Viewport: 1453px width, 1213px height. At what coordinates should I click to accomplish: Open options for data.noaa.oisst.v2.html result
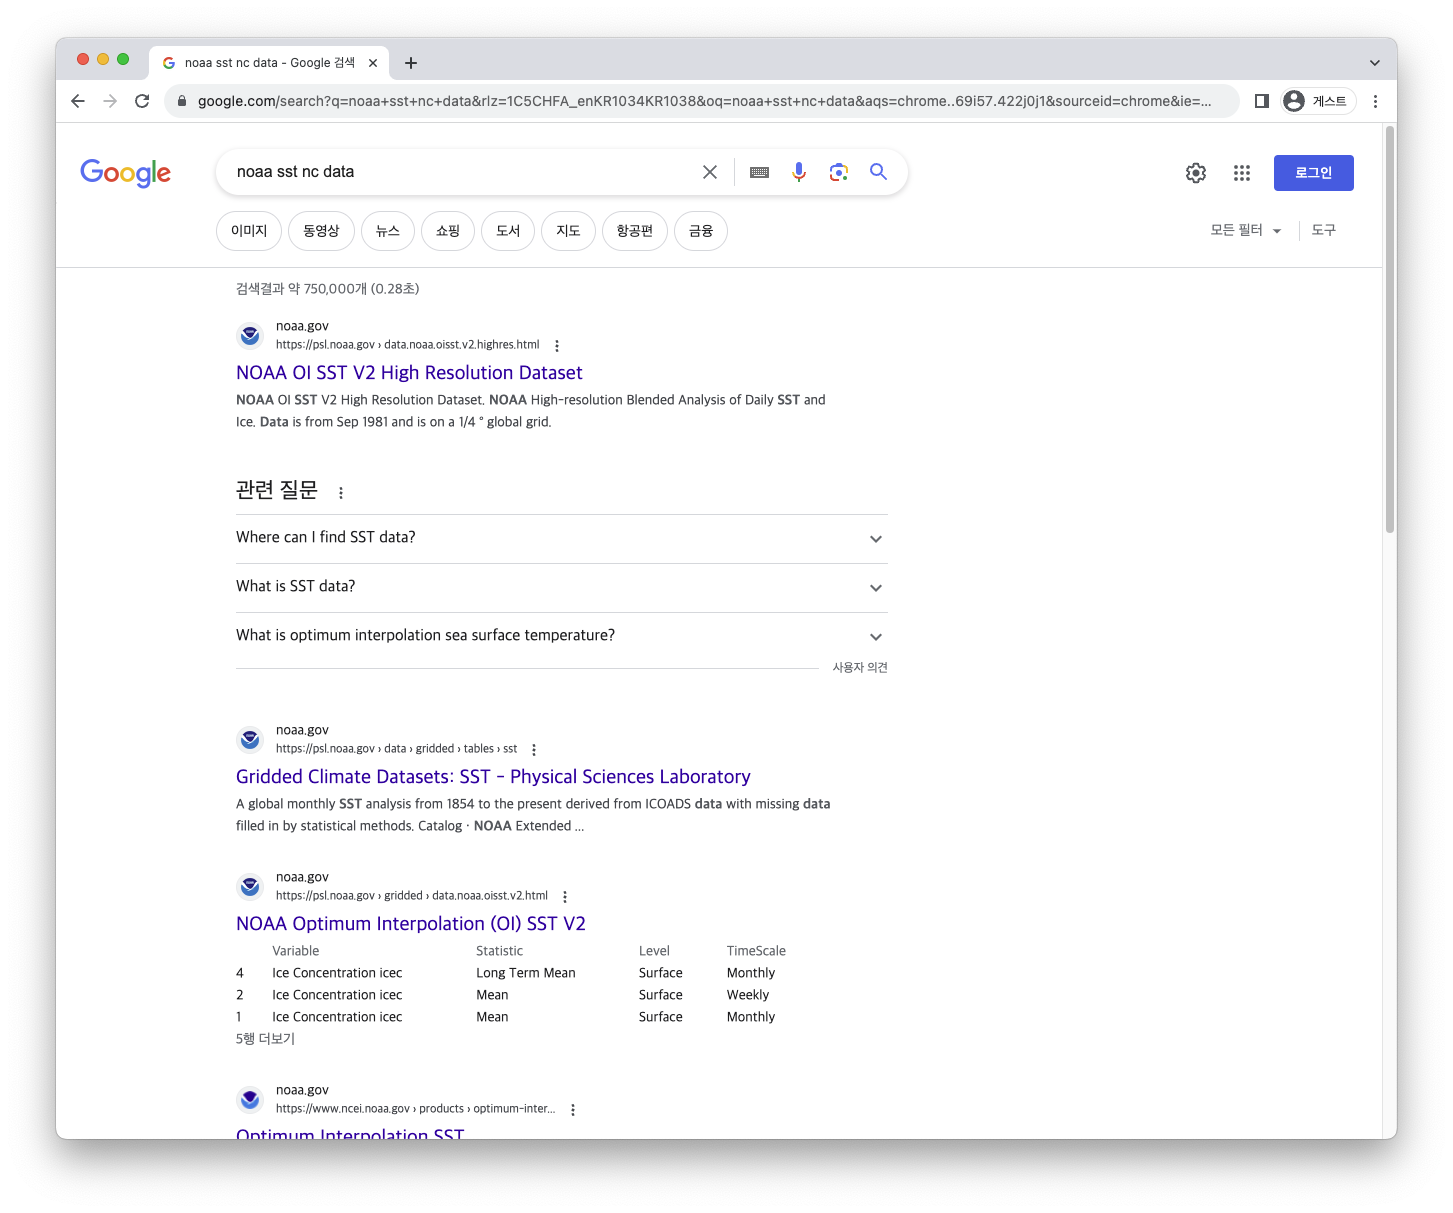pyautogui.click(x=565, y=897)
